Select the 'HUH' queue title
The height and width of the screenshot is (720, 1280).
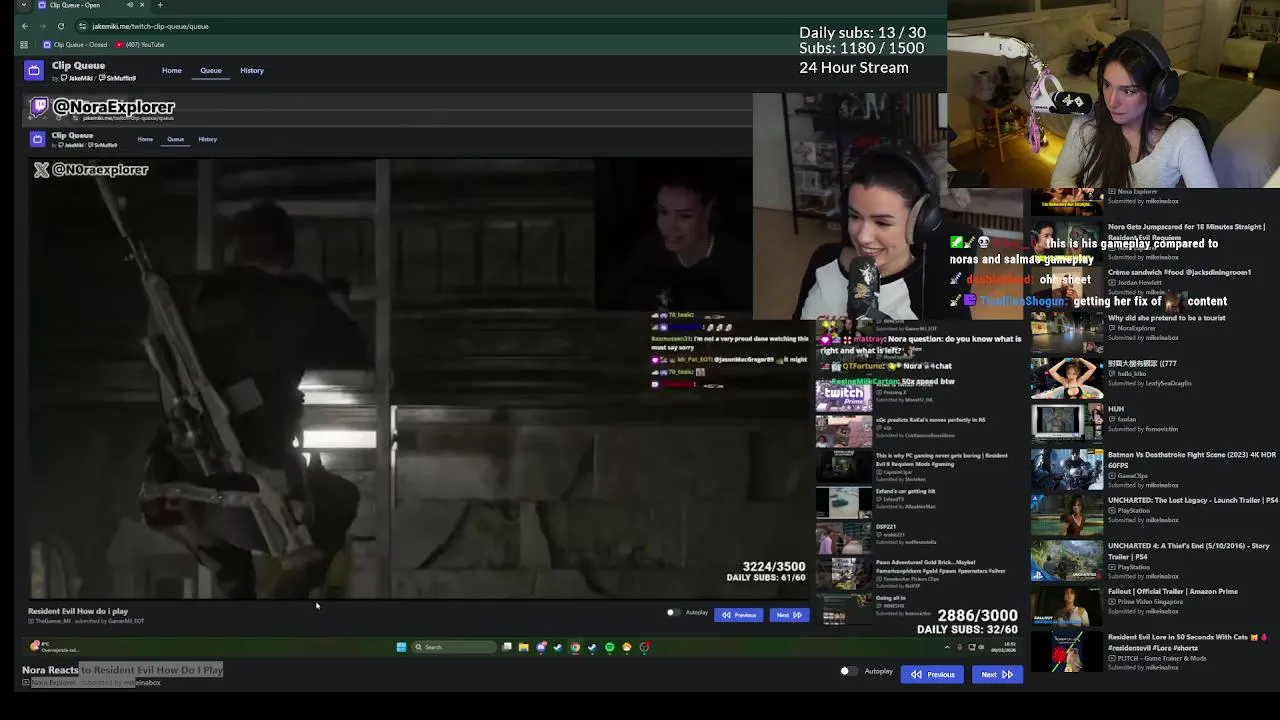[x=1116, y=409]
